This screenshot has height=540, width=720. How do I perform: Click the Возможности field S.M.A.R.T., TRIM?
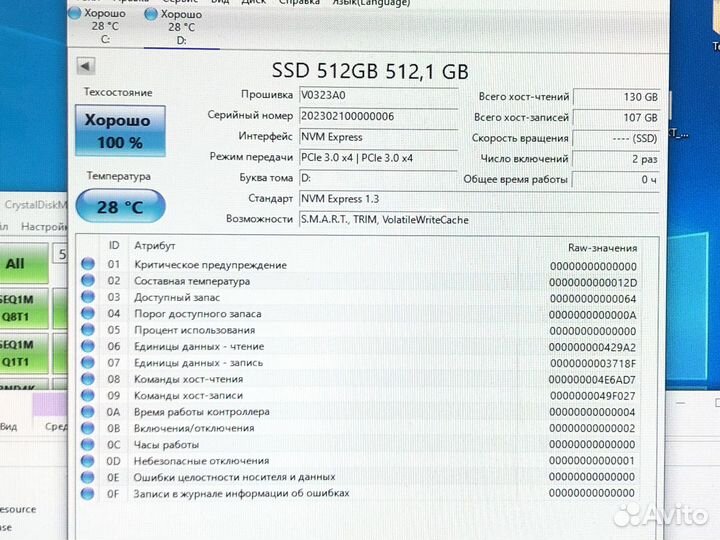coord(479,219)
